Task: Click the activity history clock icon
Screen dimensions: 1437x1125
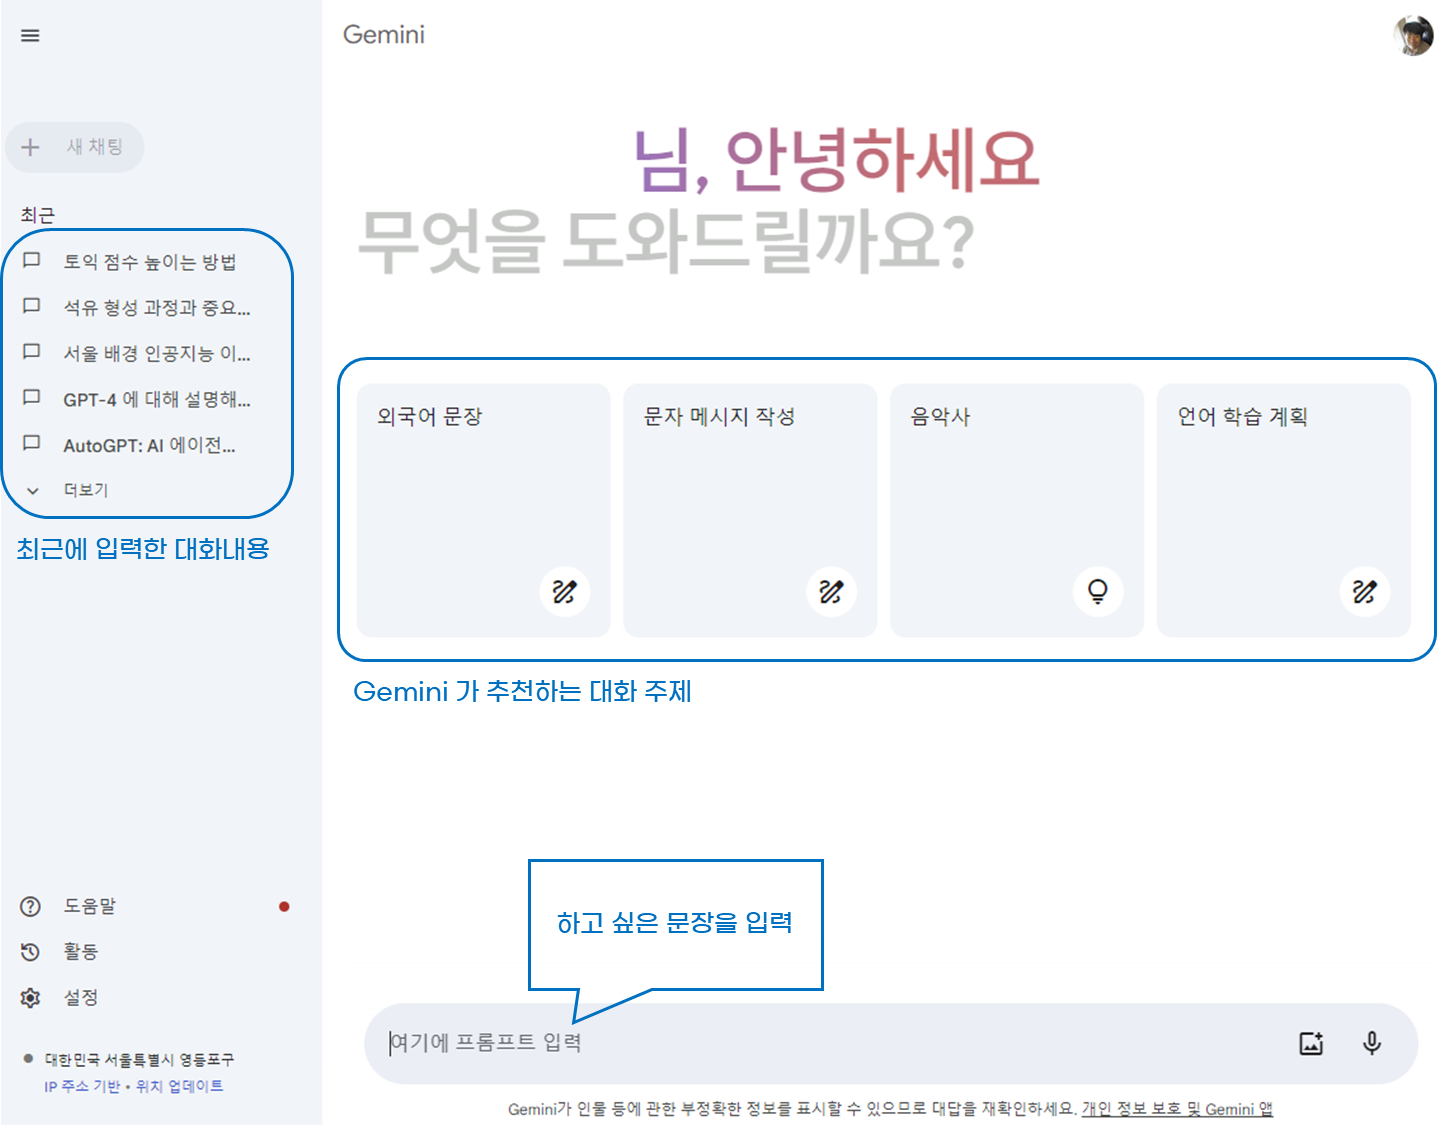Action: tap(31, 952)
